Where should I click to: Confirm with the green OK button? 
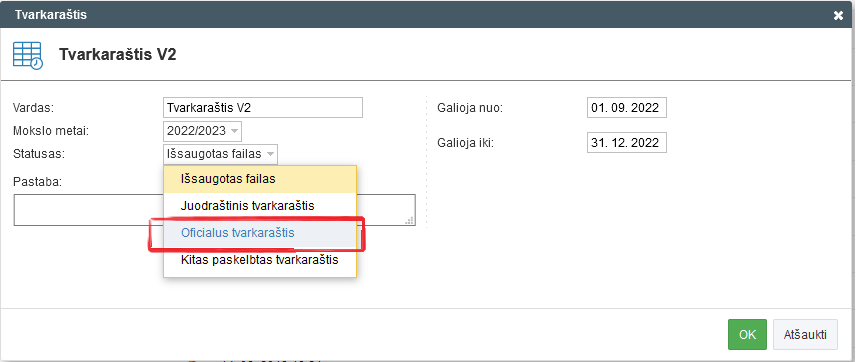tap(747, 334)
